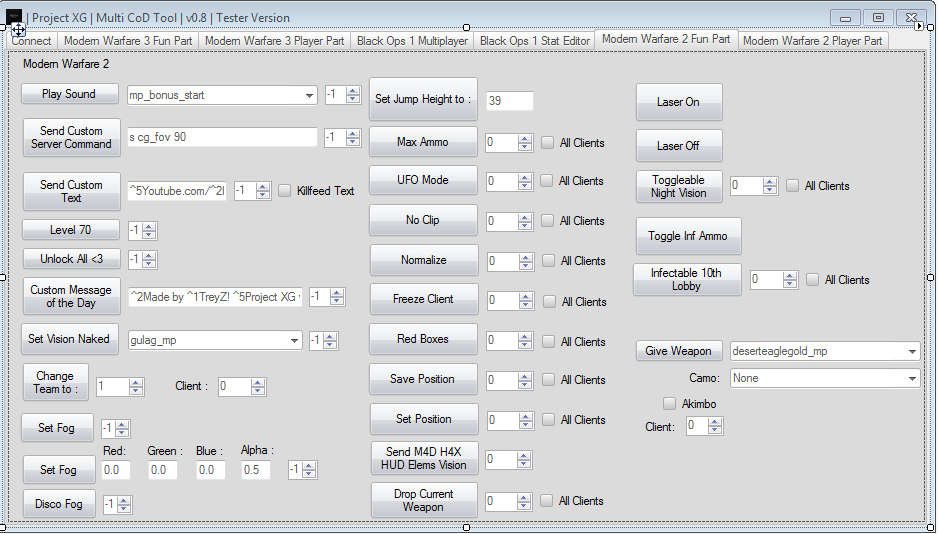This screenshot has height=534, width=938.
Task: Click the Infectable 10th Lobby button
Action: [687, 279]
